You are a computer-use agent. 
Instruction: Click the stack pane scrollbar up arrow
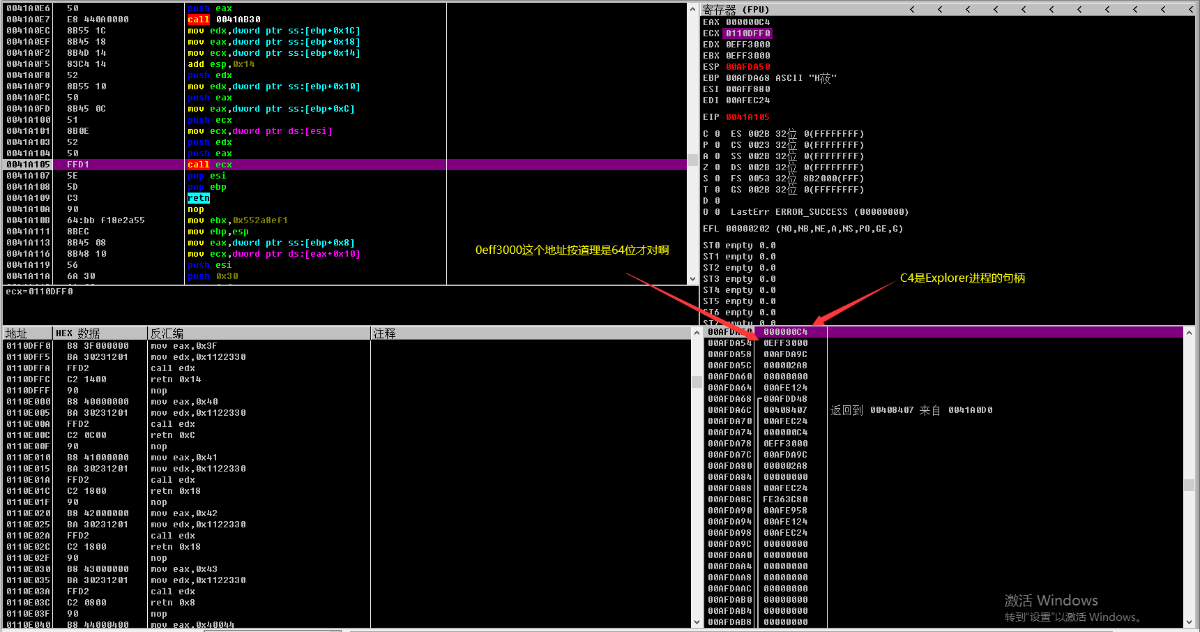[x=1191, y=331]
